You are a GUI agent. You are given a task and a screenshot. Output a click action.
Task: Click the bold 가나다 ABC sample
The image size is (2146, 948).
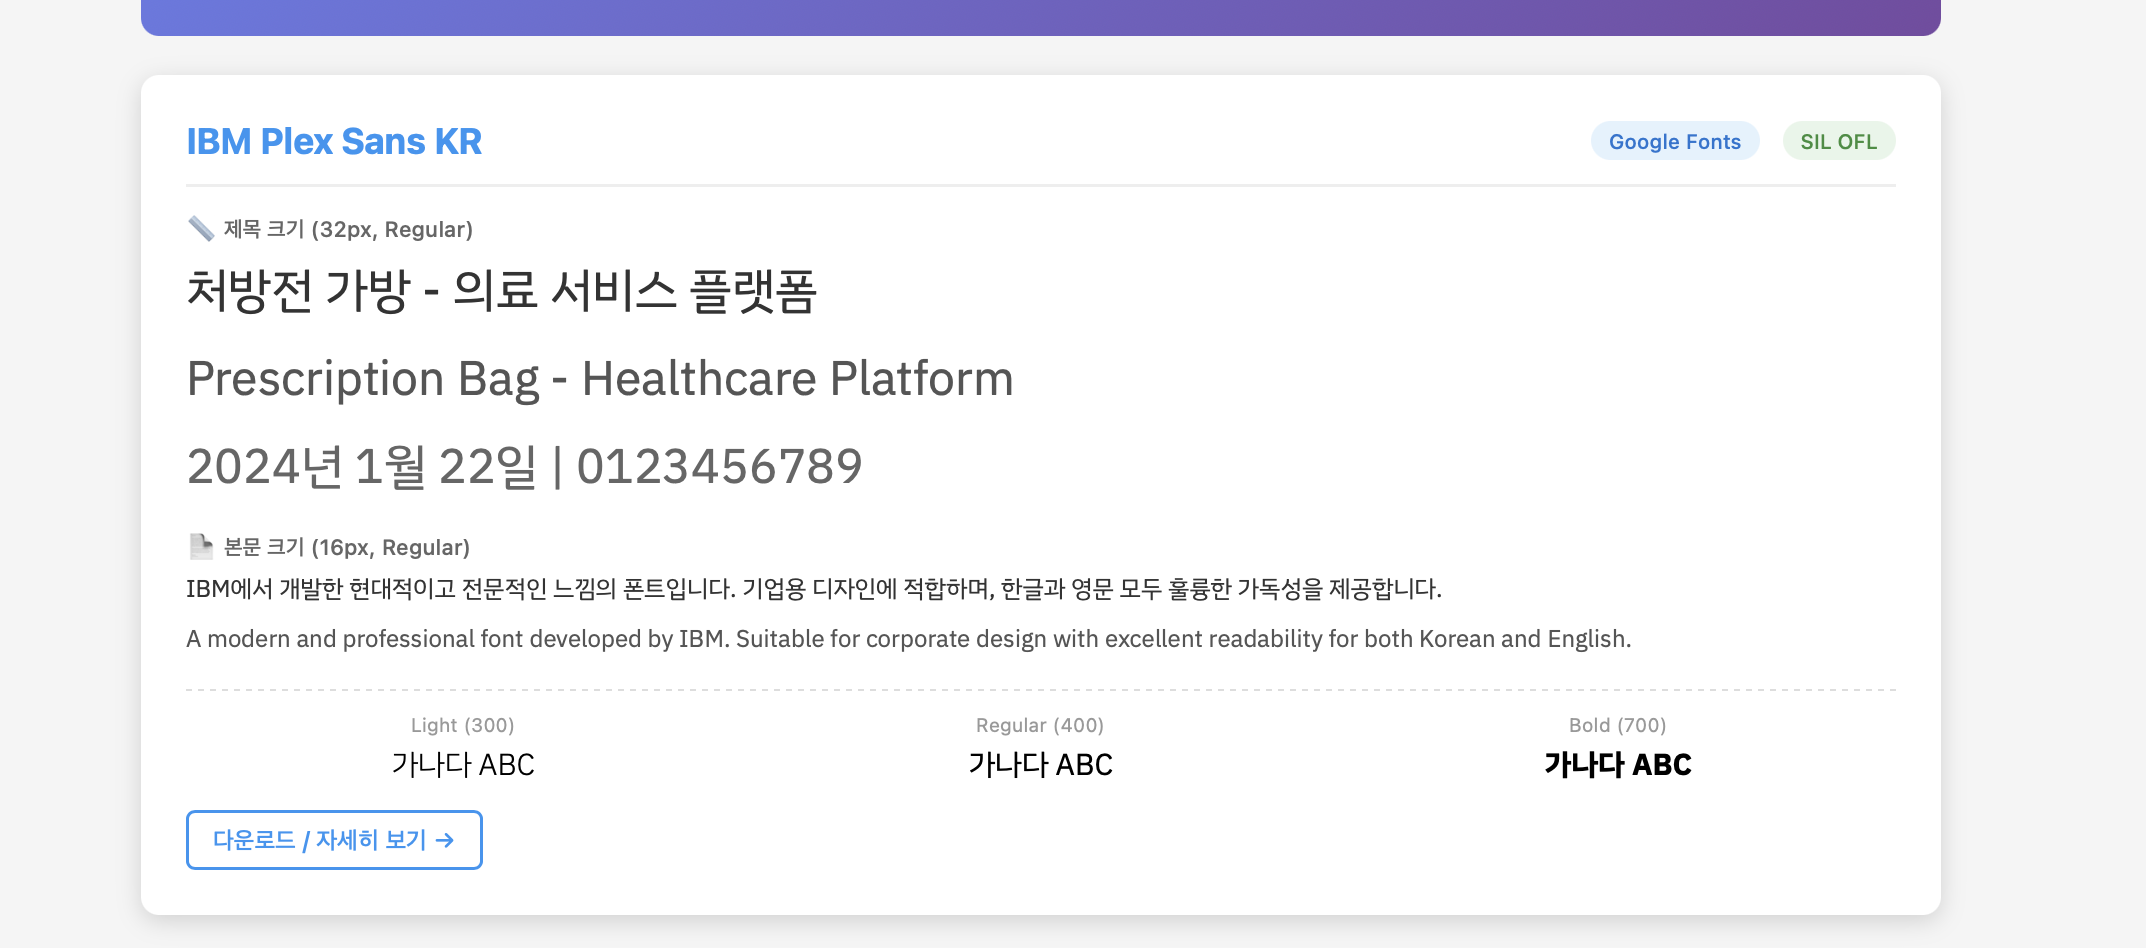(x=1618, y=765)
